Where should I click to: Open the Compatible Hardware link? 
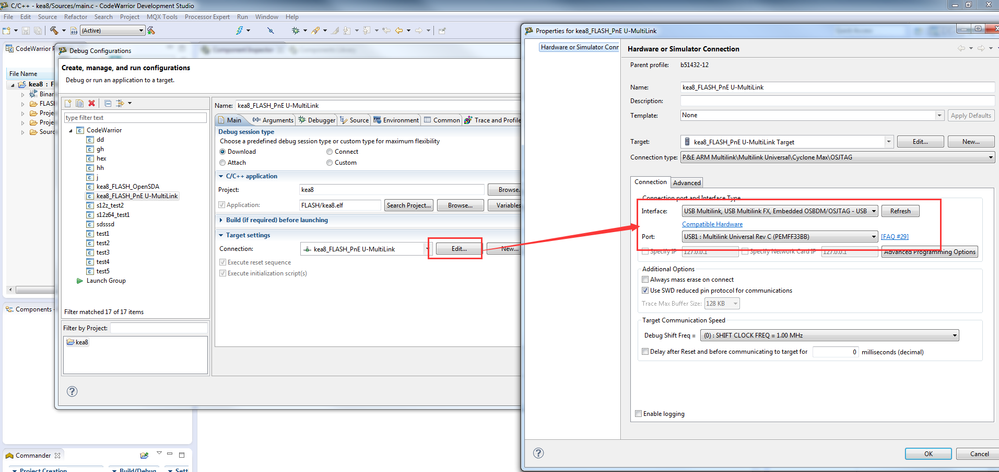(x=712, y=224)
